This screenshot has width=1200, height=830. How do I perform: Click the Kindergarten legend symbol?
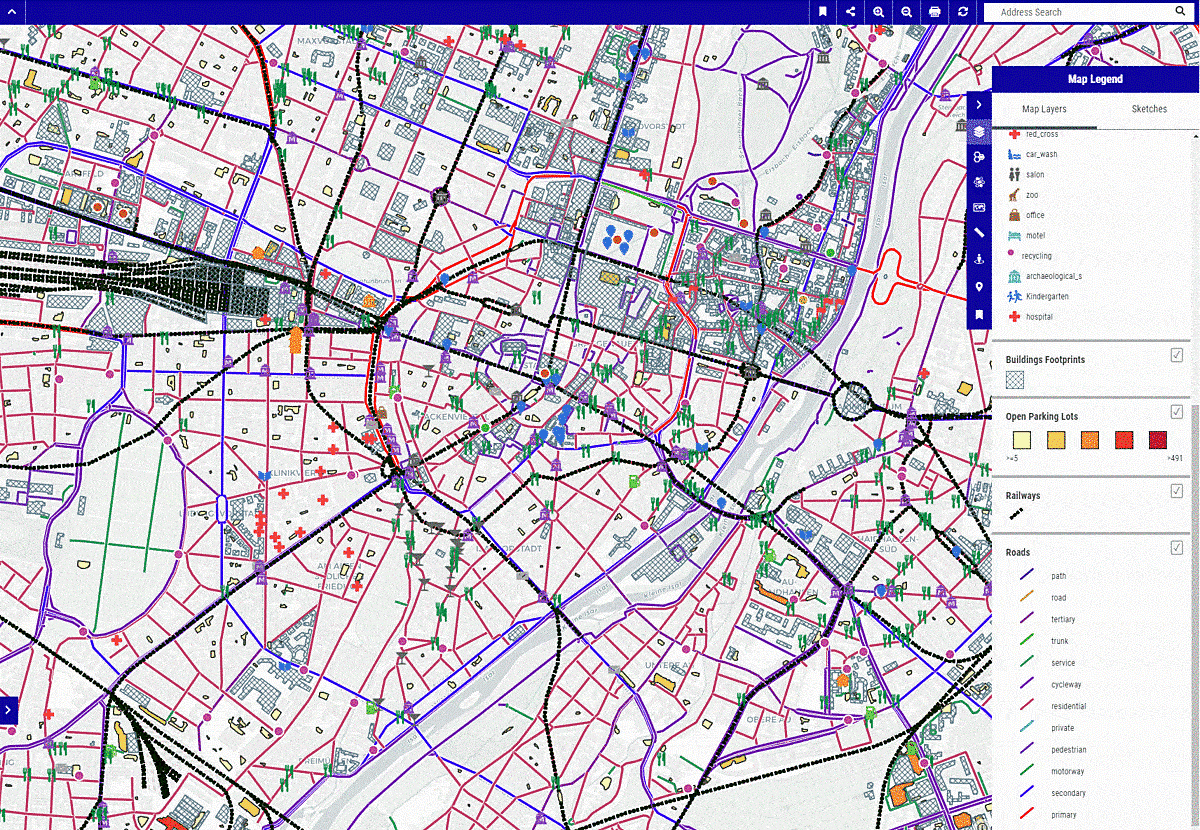pos(1014,297)
